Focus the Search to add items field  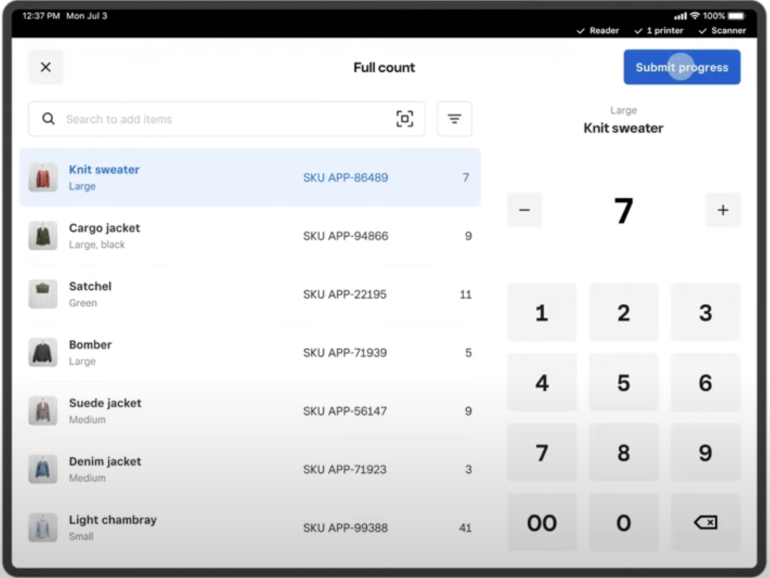[x=220, y=119]
